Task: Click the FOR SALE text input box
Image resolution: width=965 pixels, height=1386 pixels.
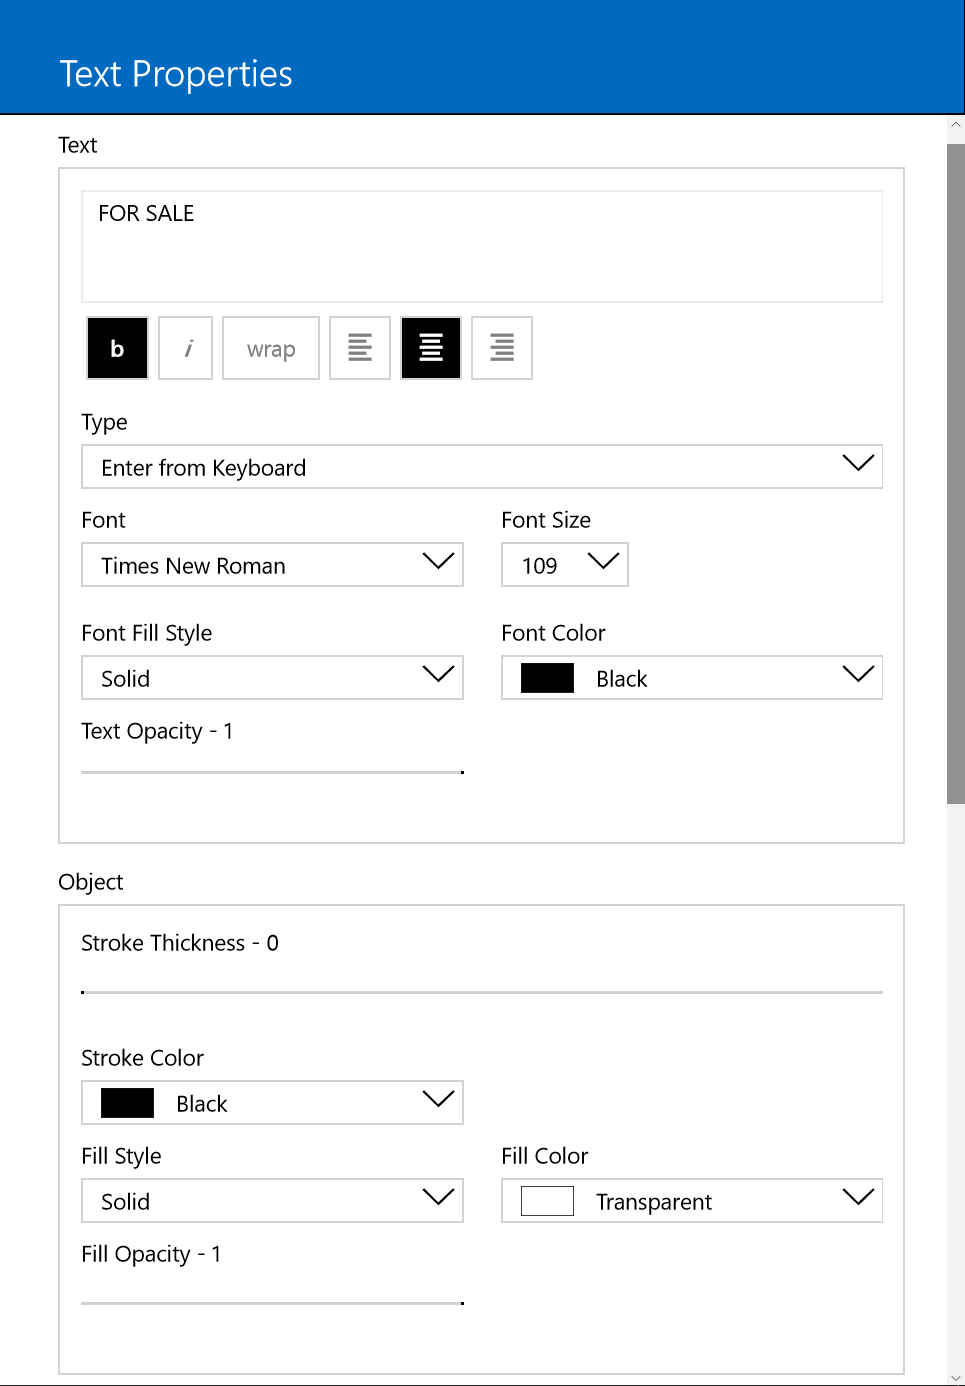Action: point(482,246)
